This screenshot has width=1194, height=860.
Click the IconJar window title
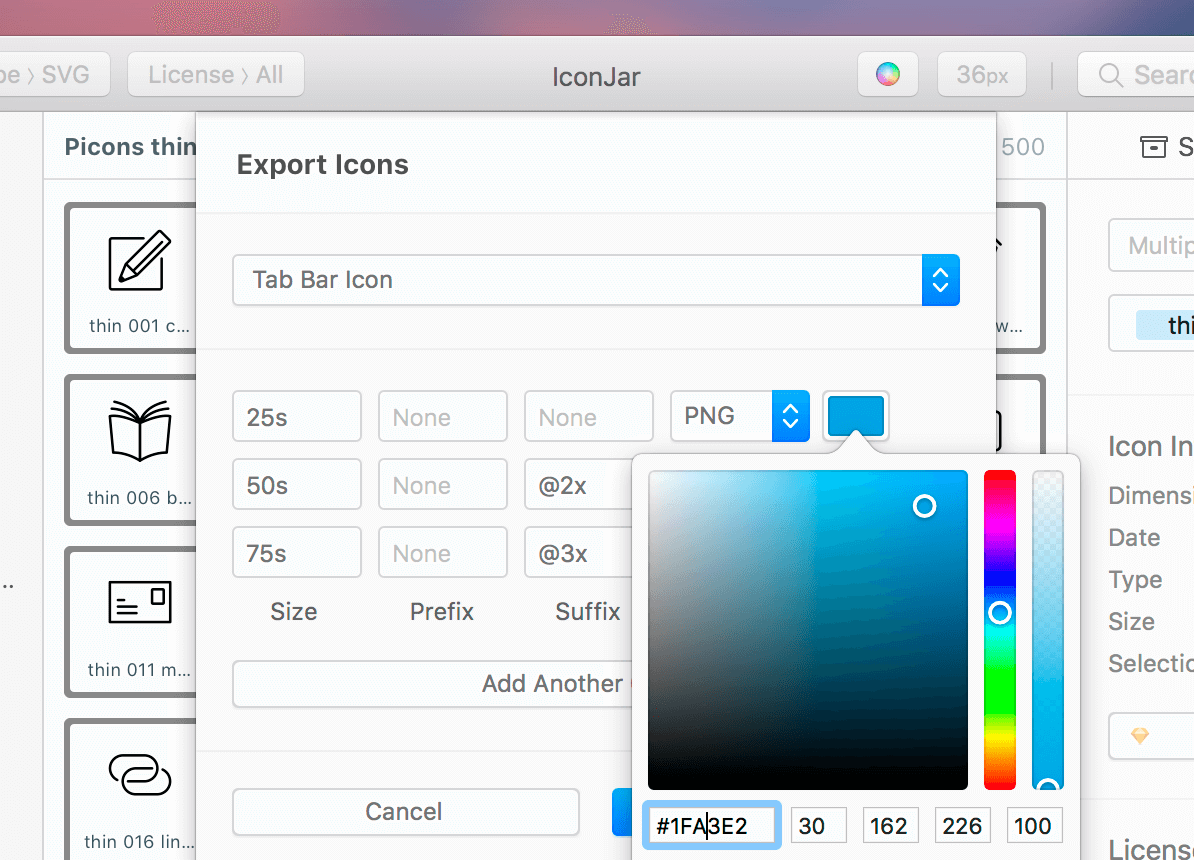[x=596, y=77]
